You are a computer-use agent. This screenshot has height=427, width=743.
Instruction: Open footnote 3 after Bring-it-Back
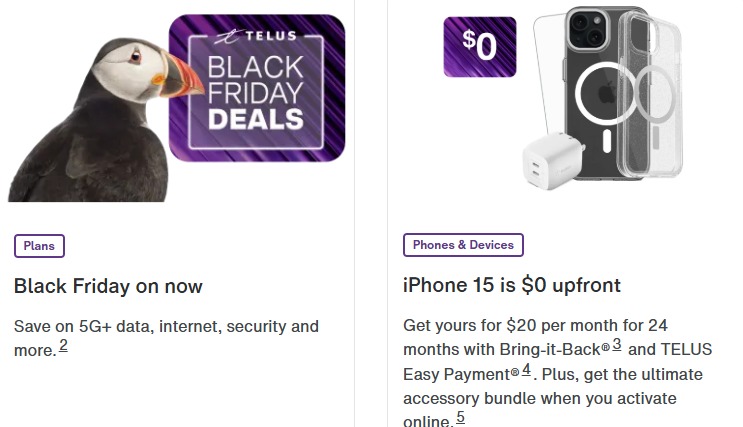[616, 345]
